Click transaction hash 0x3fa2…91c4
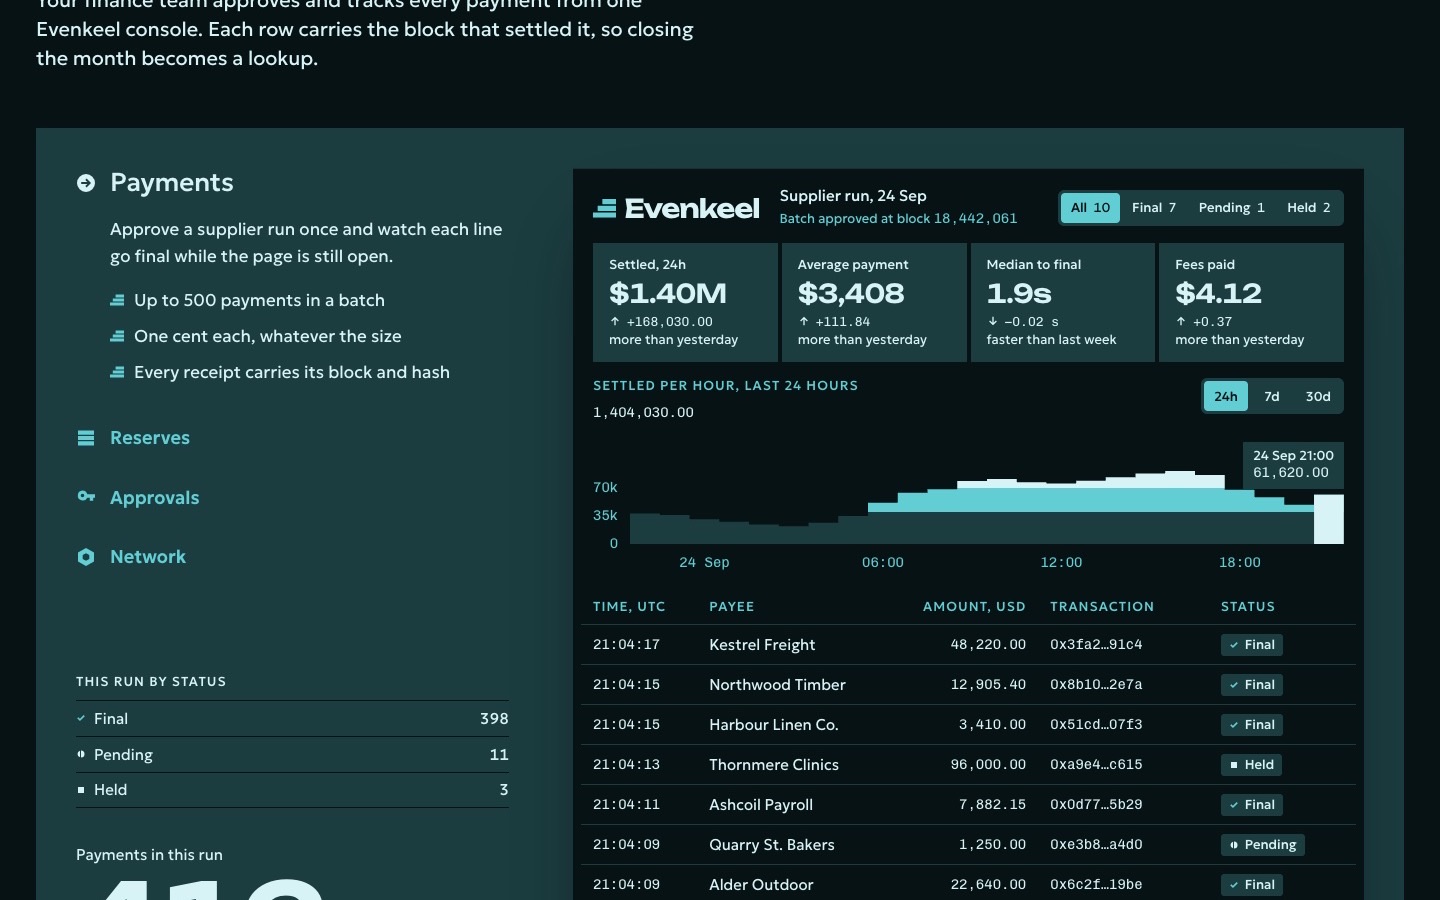1440x900 pixels. [1096, 645]
